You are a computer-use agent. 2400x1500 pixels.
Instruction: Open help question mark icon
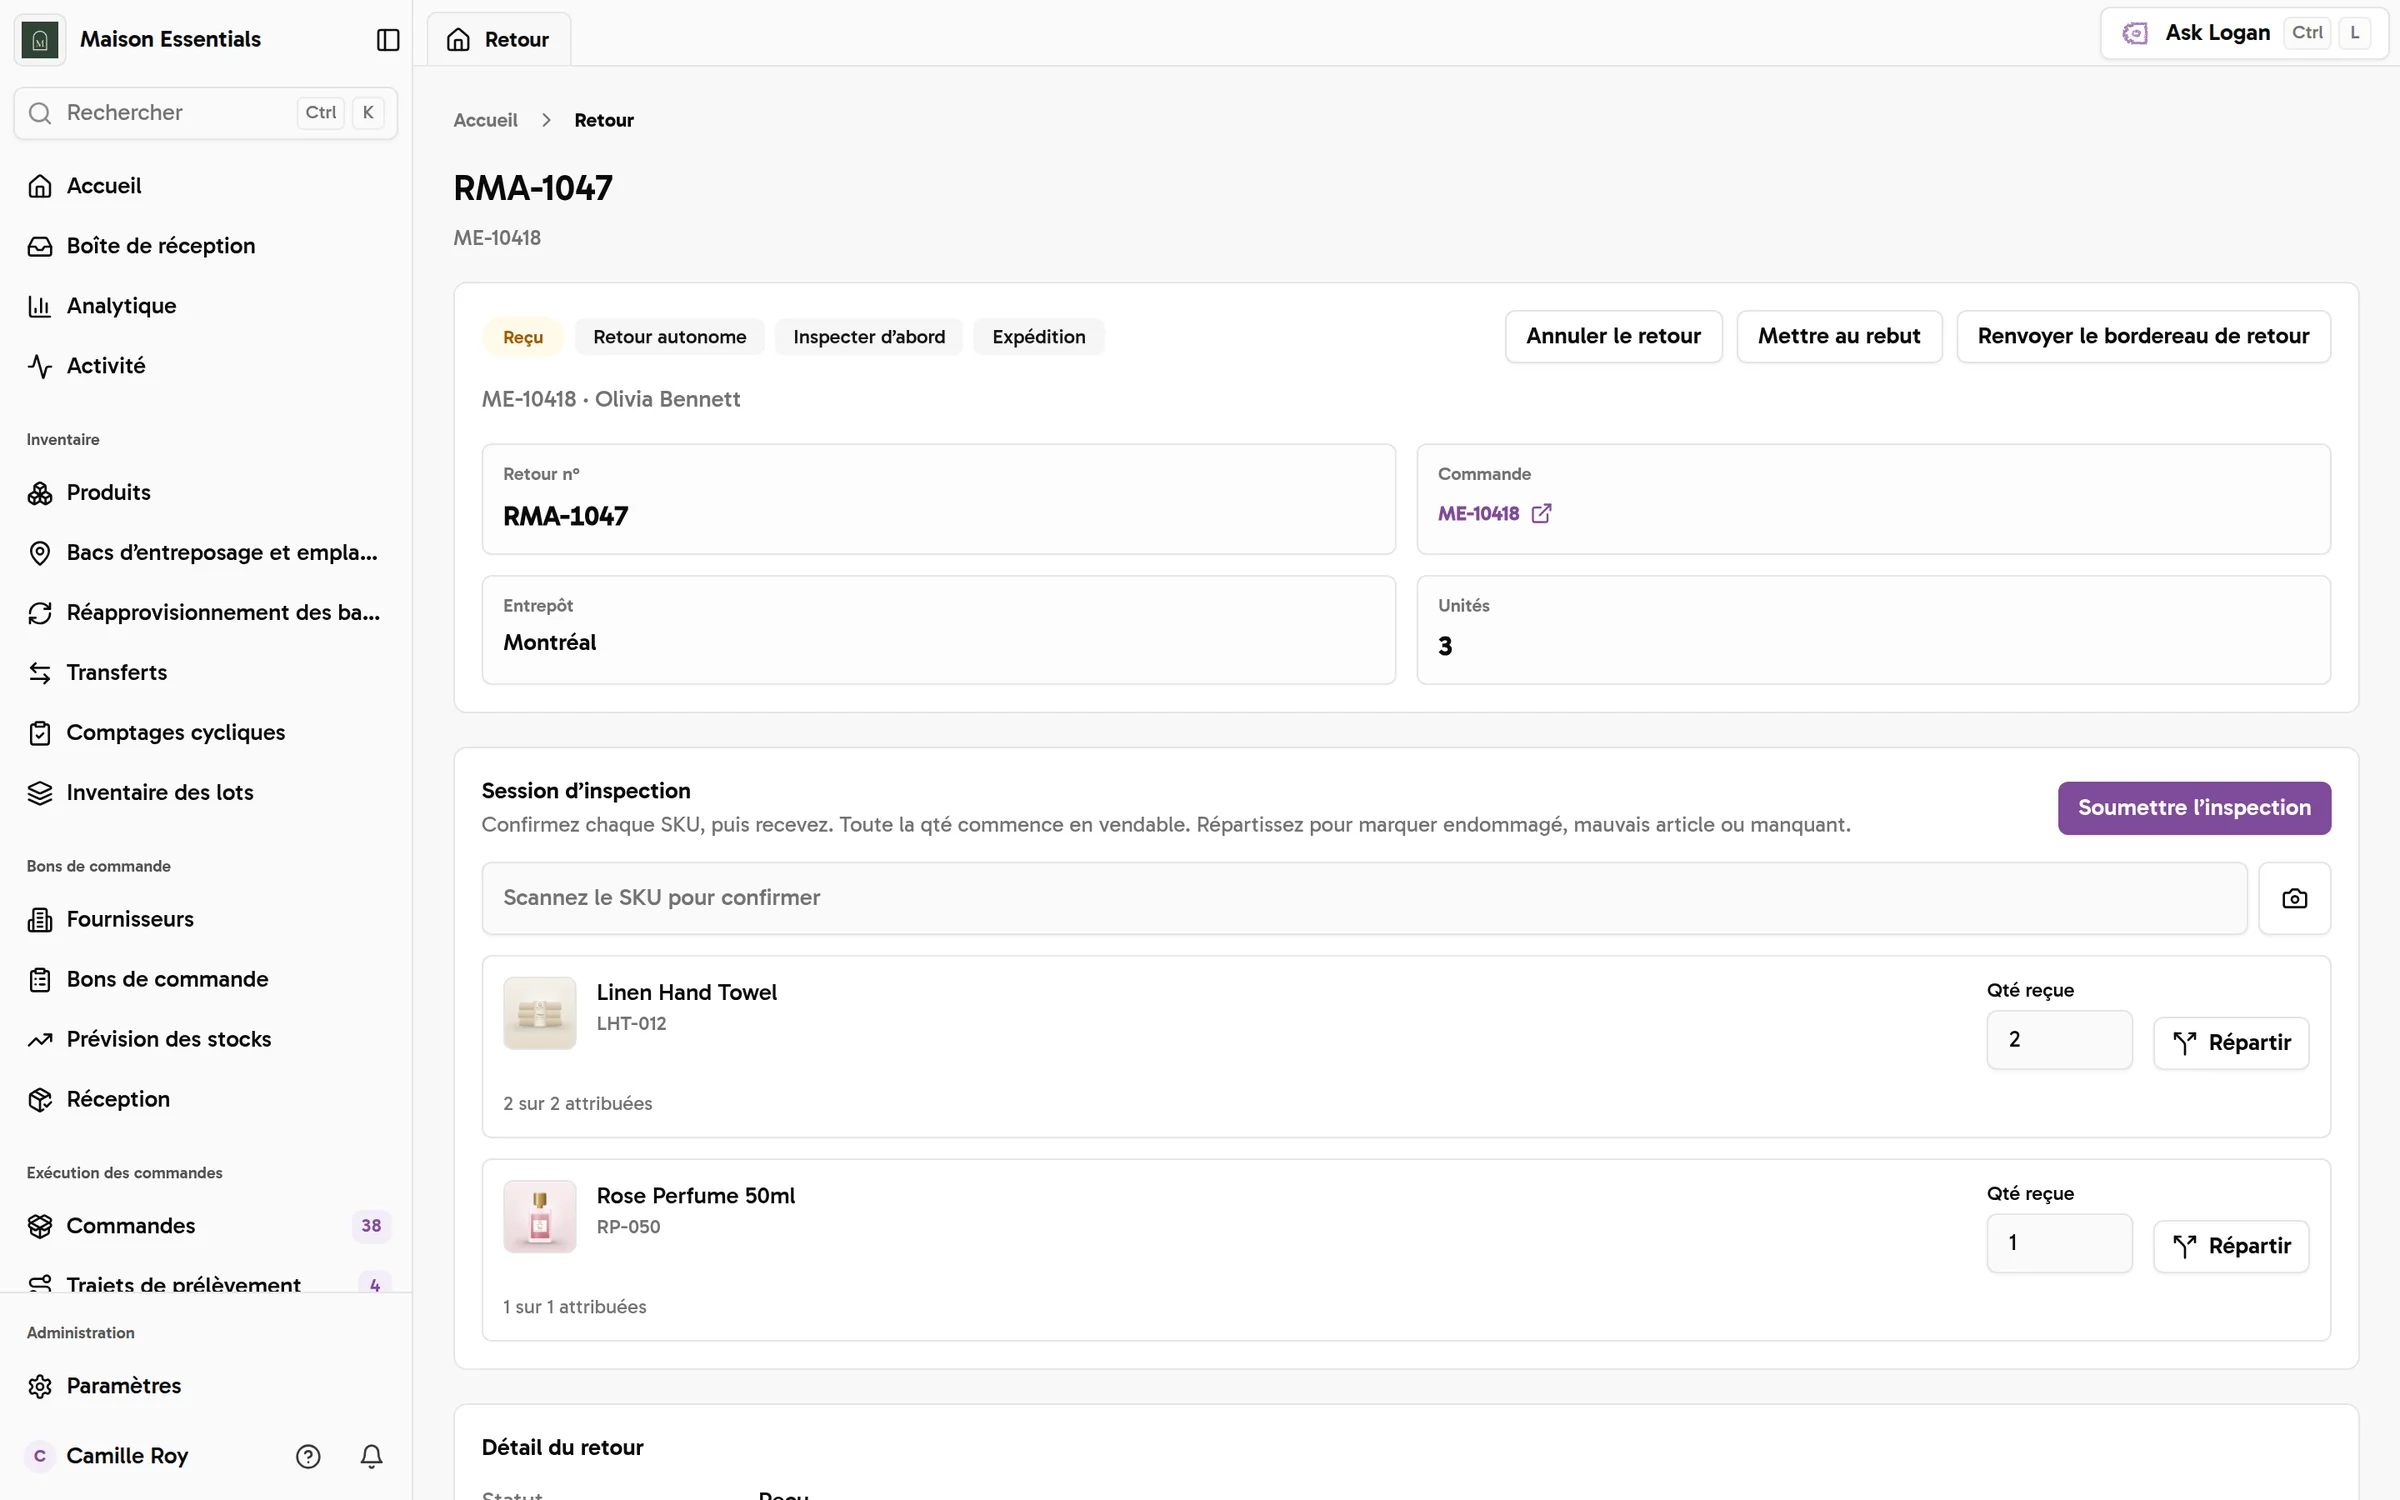[x=308, y=1456]
